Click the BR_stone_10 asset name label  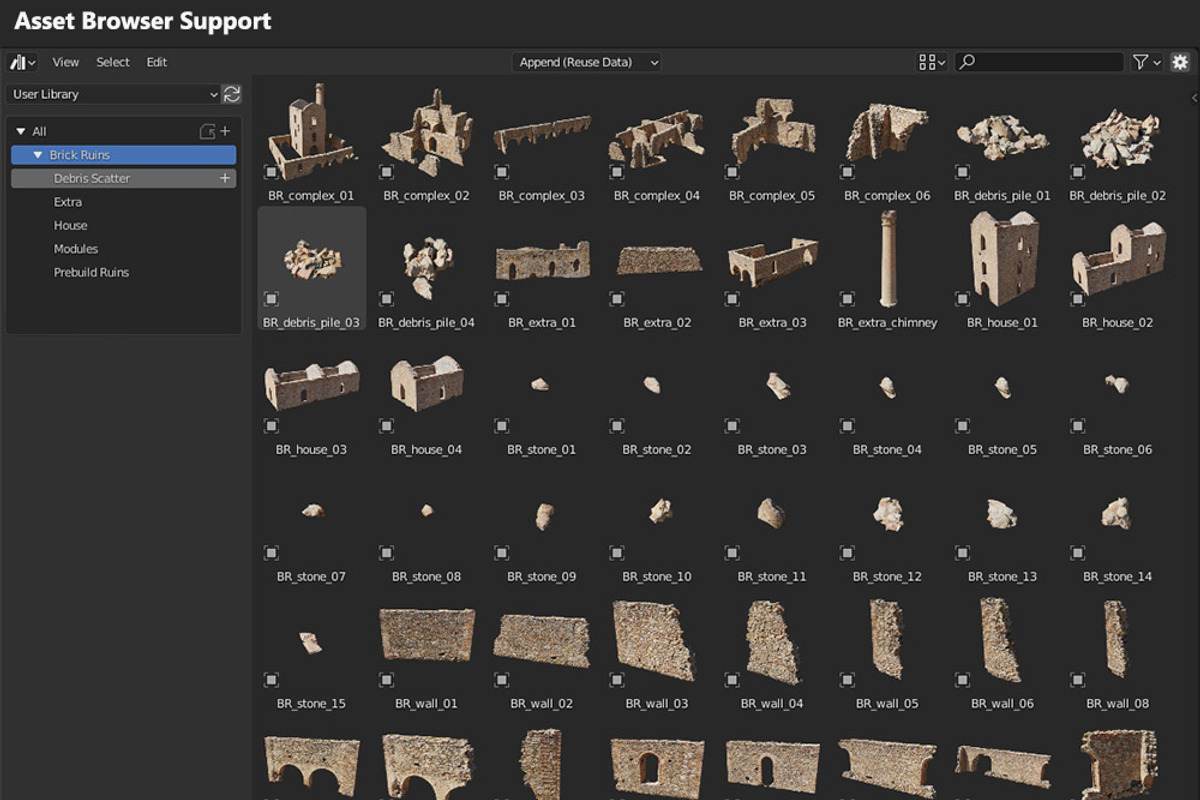(657, 577)
